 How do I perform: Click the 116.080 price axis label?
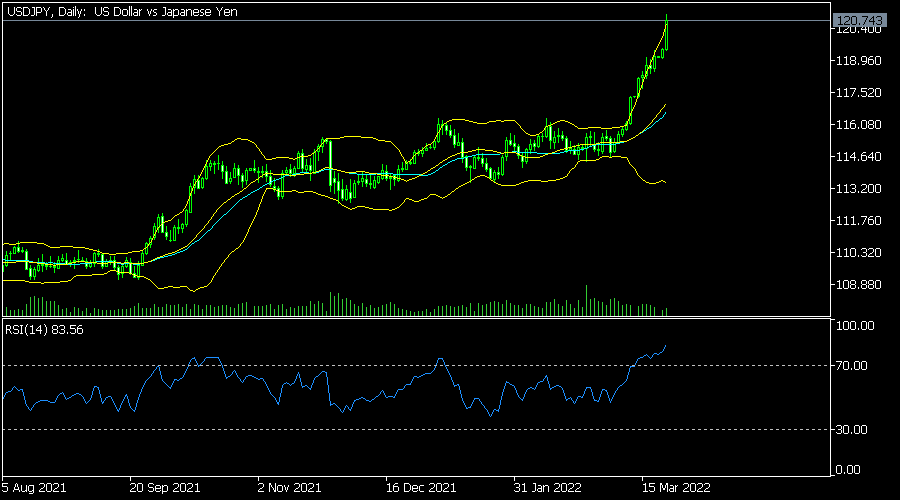pyautogui.click(x=859, y=125)
